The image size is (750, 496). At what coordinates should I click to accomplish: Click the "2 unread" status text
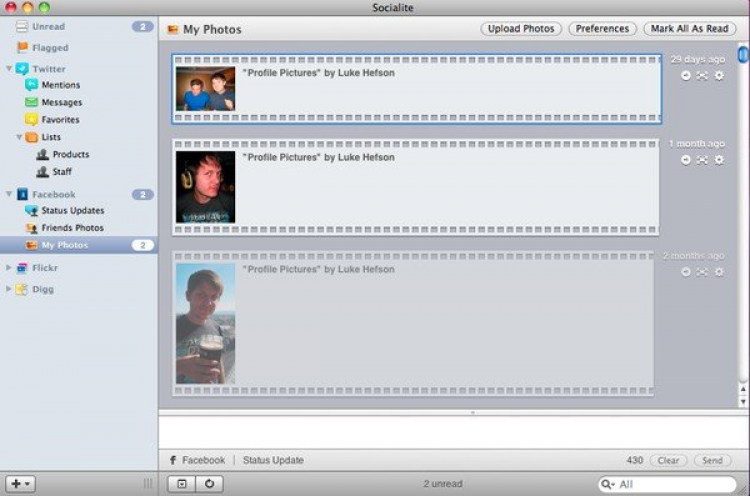point(443,484)
